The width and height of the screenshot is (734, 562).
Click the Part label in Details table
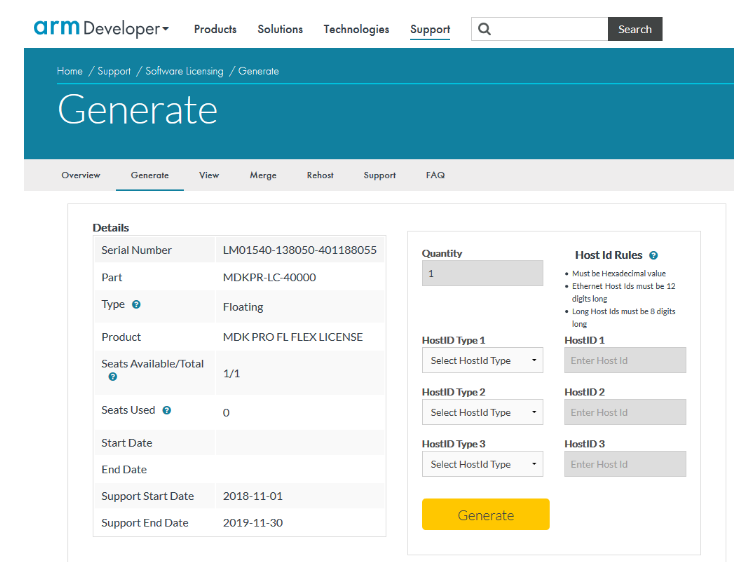click(x=111, y=277)
